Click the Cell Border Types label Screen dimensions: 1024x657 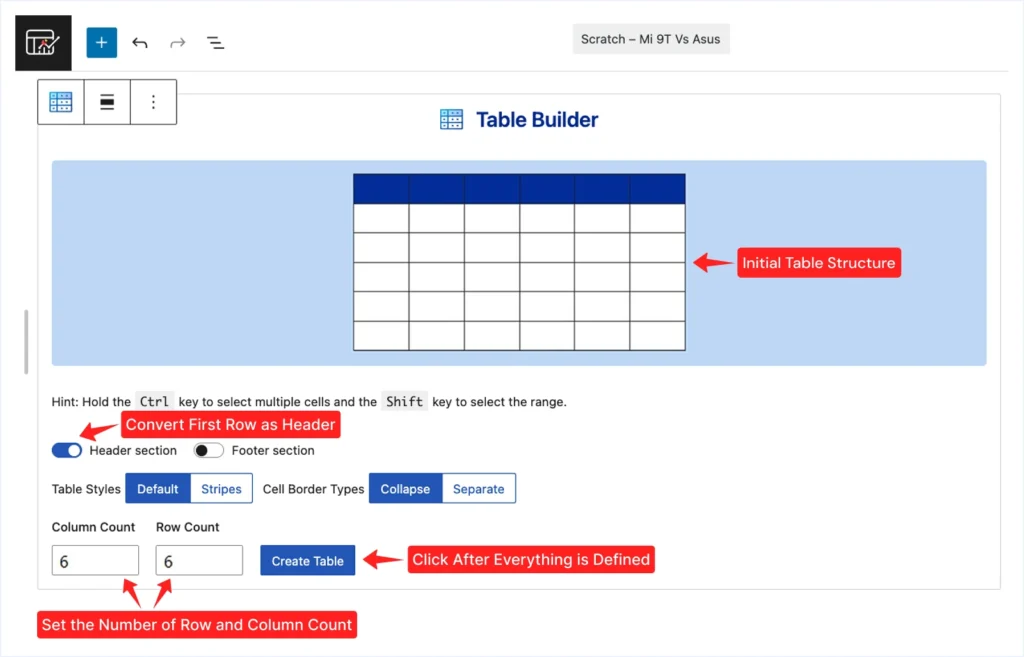pyautogui.click(x=313, y=489)
